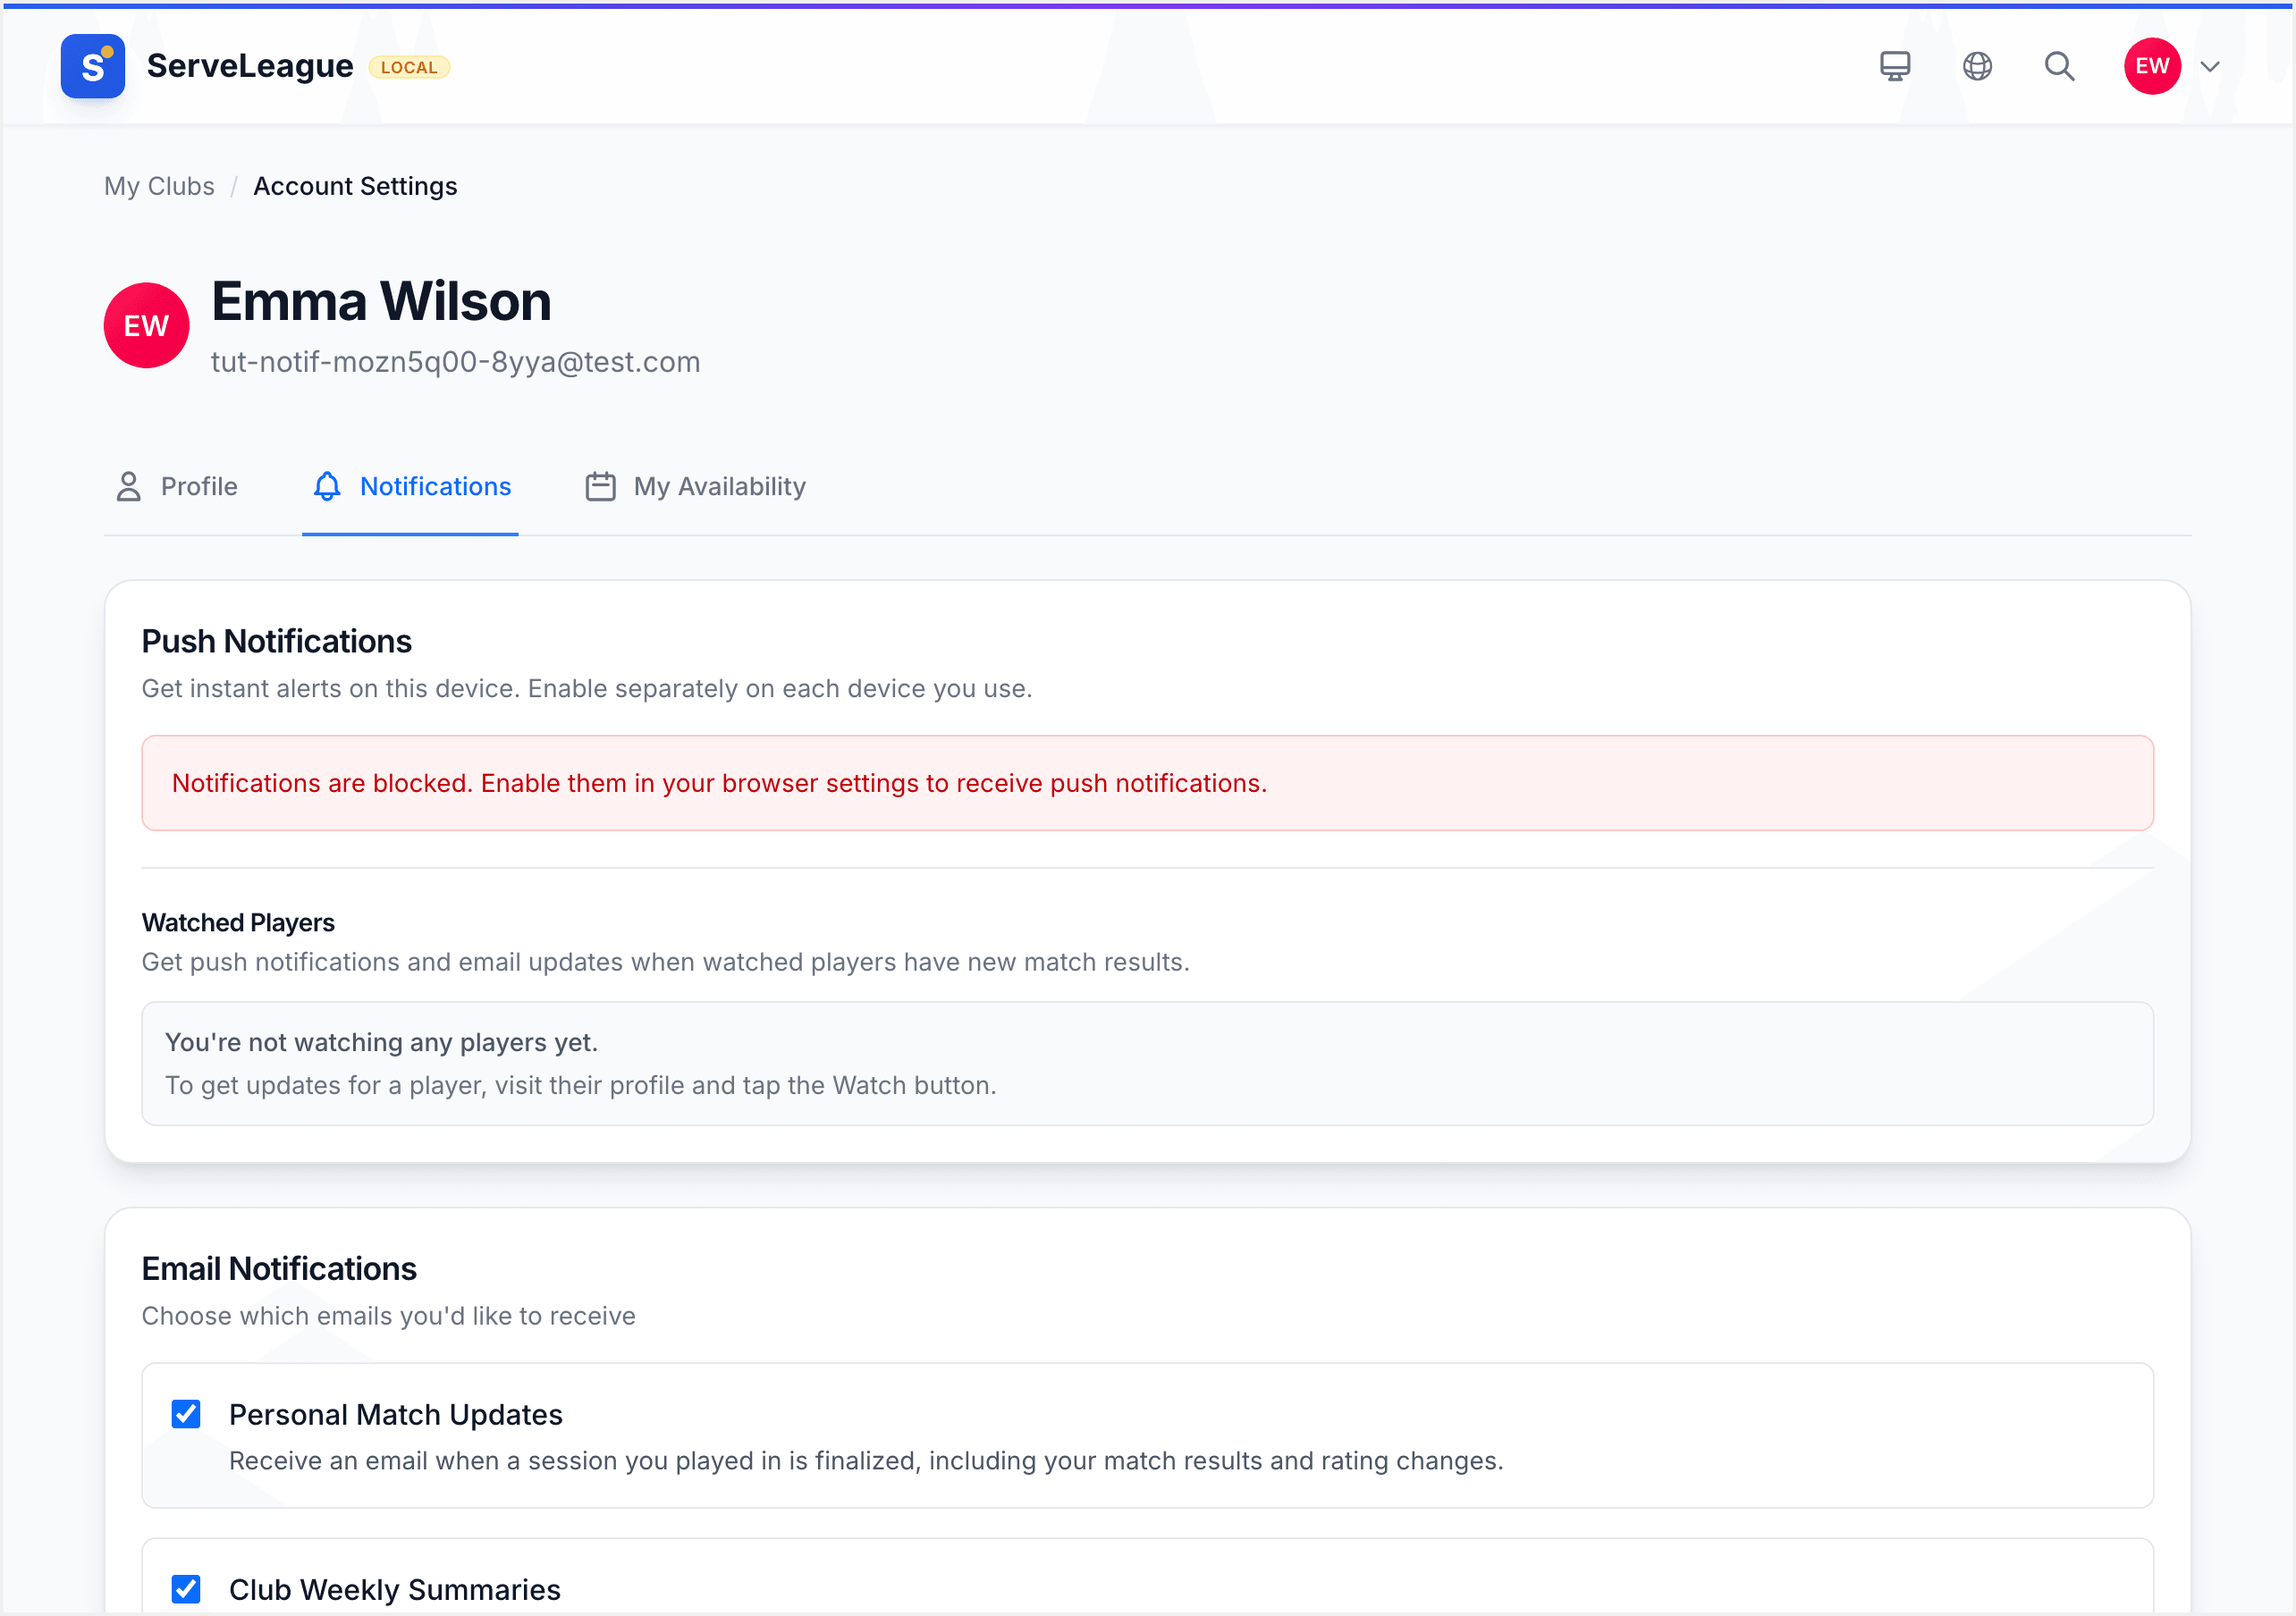
Task: Click the Account Settings breadcrumb
Action: point(355,186)
